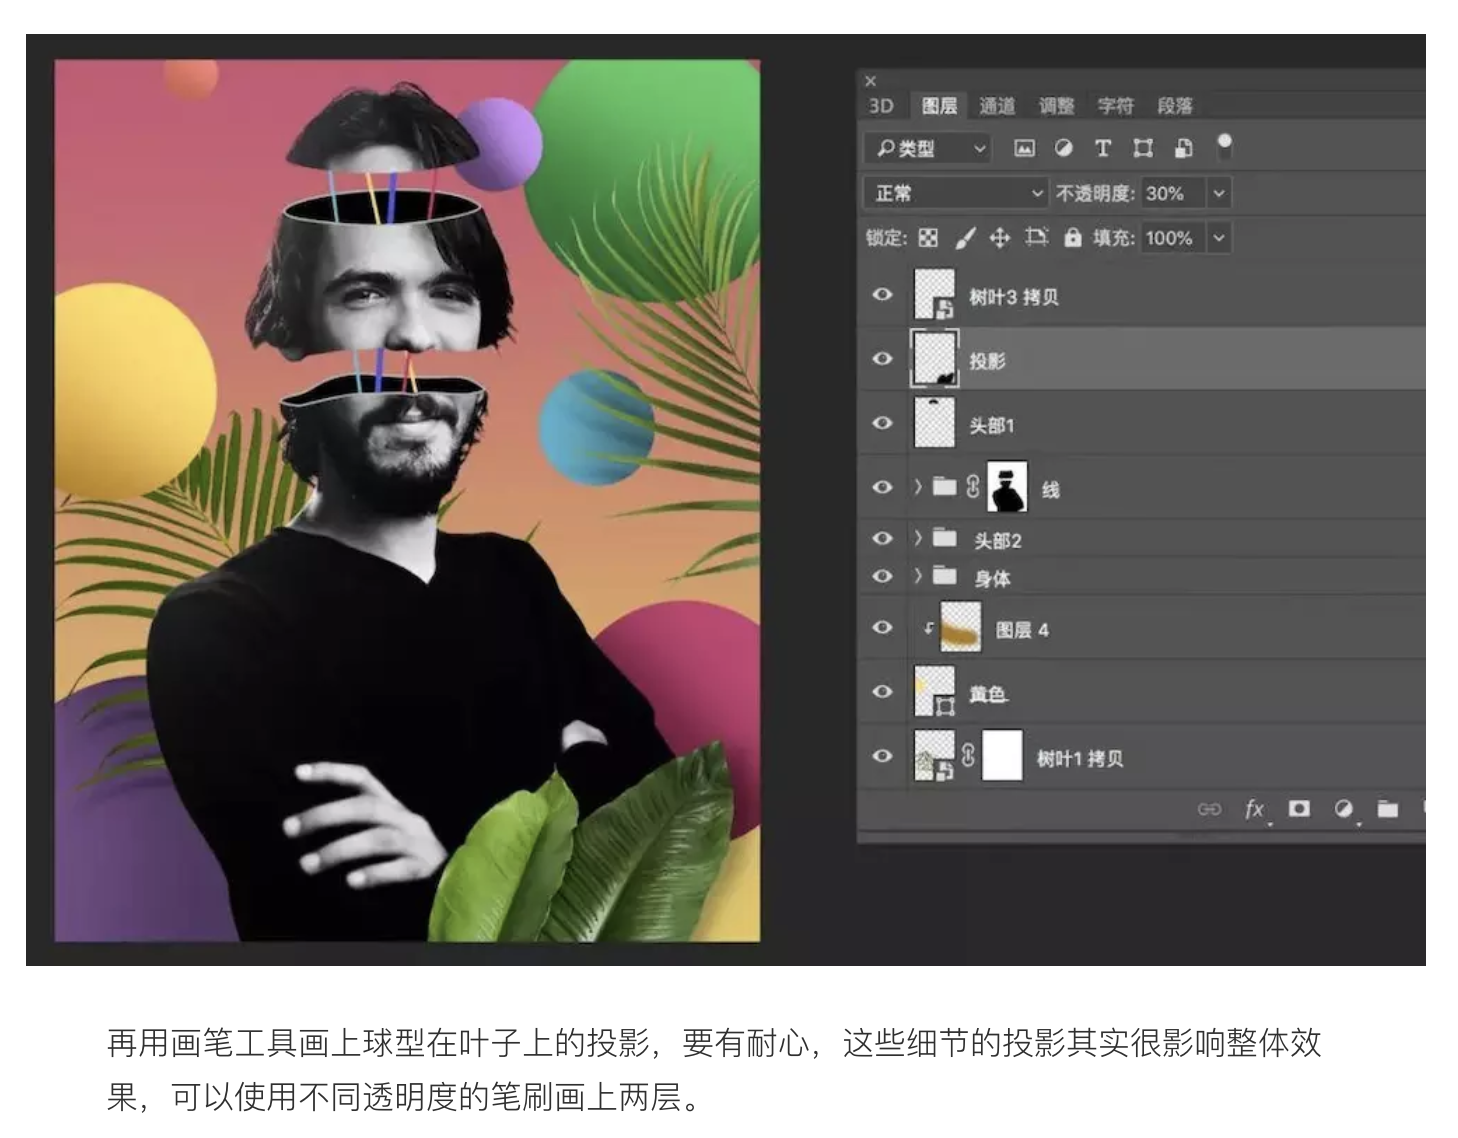Image resolution: width=1458 pixels, height=1138 pixels.
Task: Hide the 头部1 layer
Action: [x=882, y=423]
